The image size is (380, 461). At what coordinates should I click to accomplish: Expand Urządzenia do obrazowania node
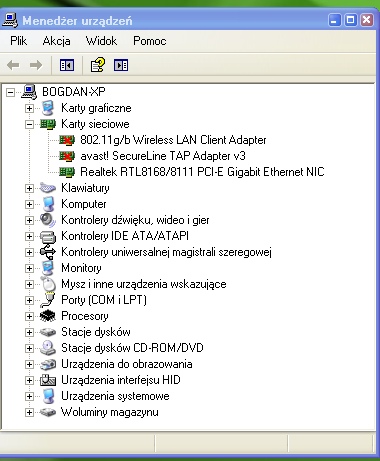(x=29, y=364)
